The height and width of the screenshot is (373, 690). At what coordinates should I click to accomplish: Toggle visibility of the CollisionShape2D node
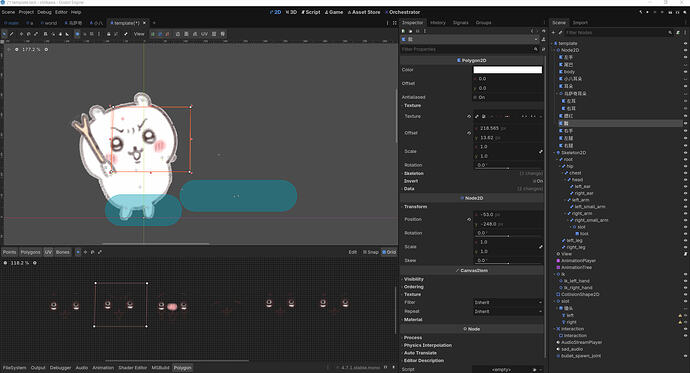pyautogui.click(x=685, y=294)
